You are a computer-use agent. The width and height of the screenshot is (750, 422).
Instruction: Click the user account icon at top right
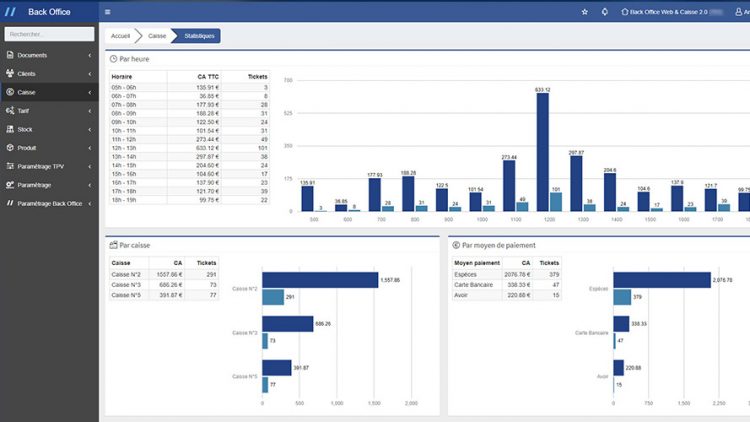[737, 12]
